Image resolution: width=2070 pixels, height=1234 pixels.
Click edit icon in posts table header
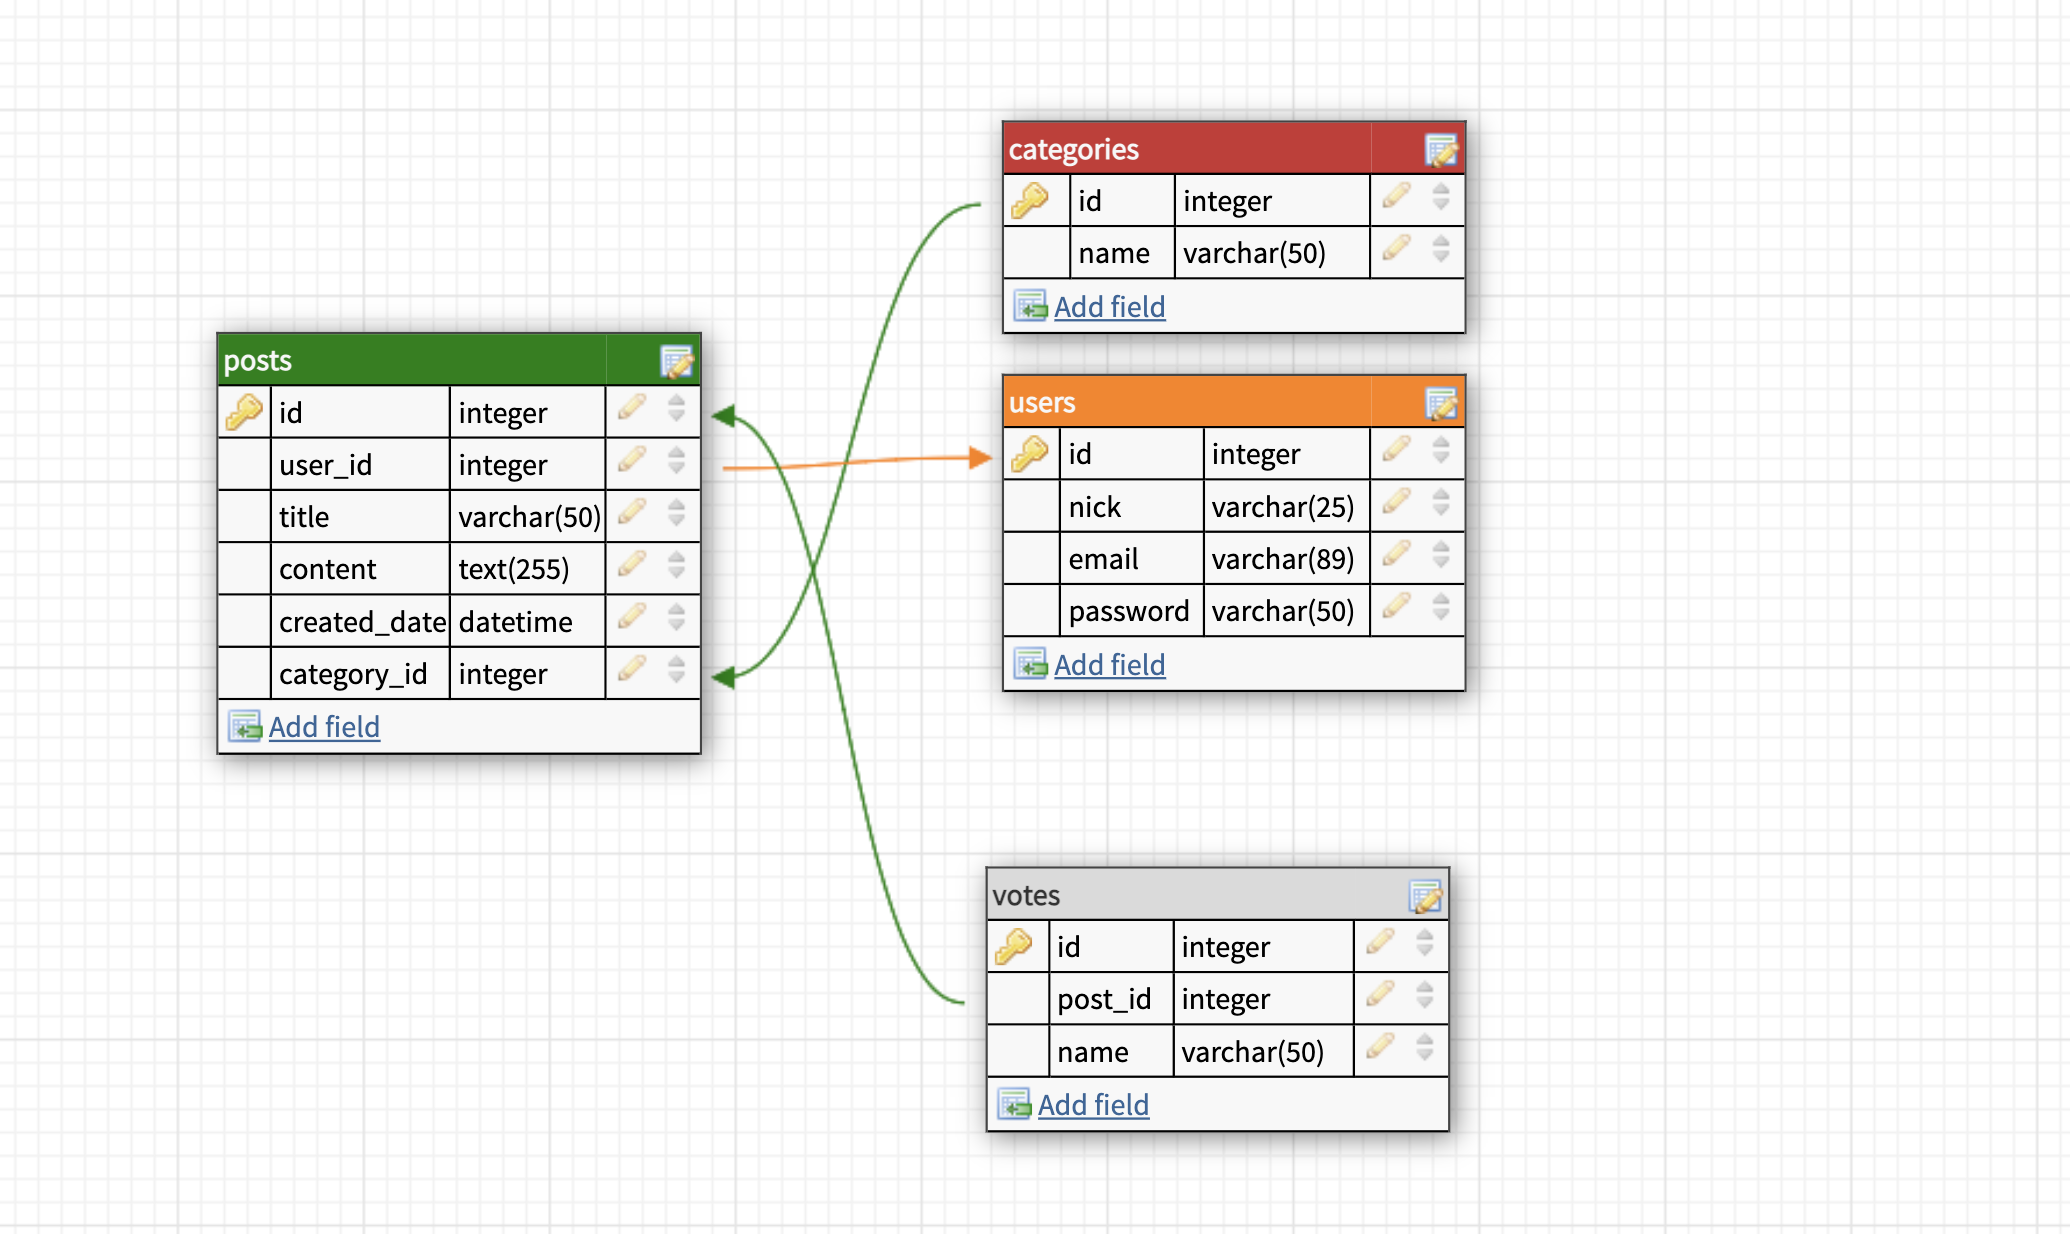click(677, 361)
